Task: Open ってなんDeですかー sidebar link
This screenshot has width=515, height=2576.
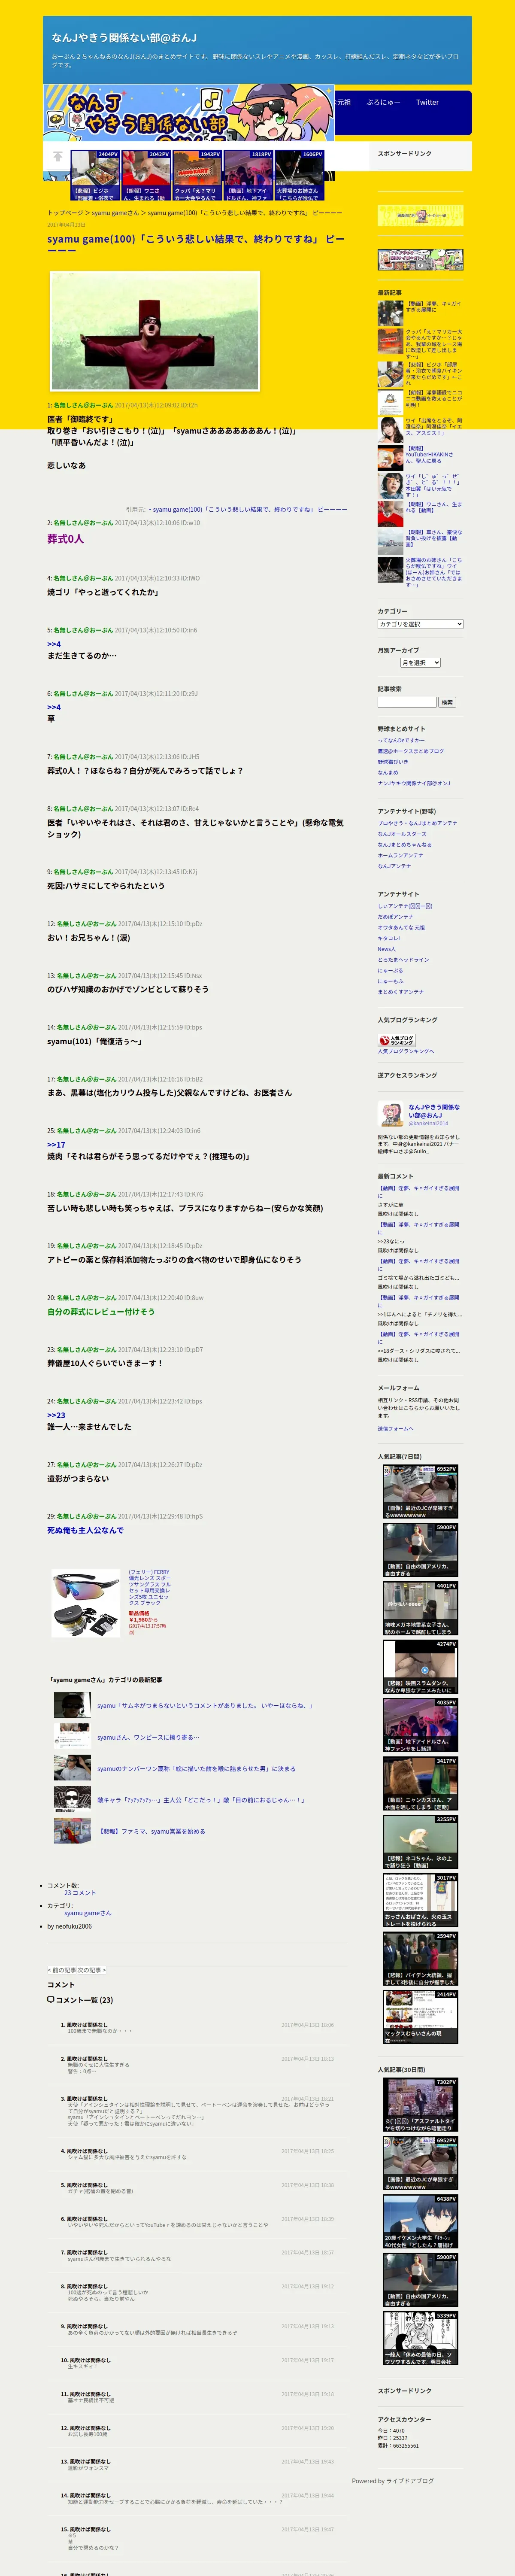Action: pyautogui.click(x=401, y=740)
